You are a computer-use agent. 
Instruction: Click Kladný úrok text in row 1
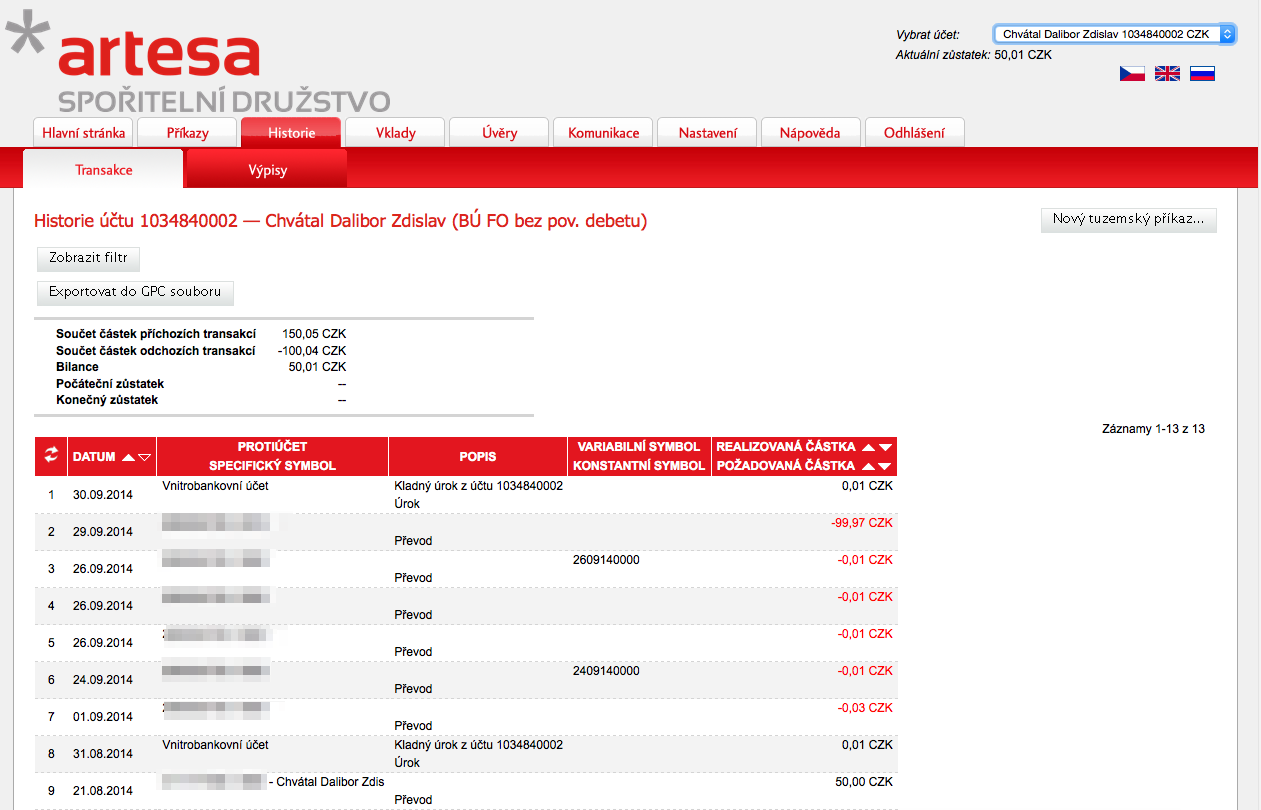[479, 486]
